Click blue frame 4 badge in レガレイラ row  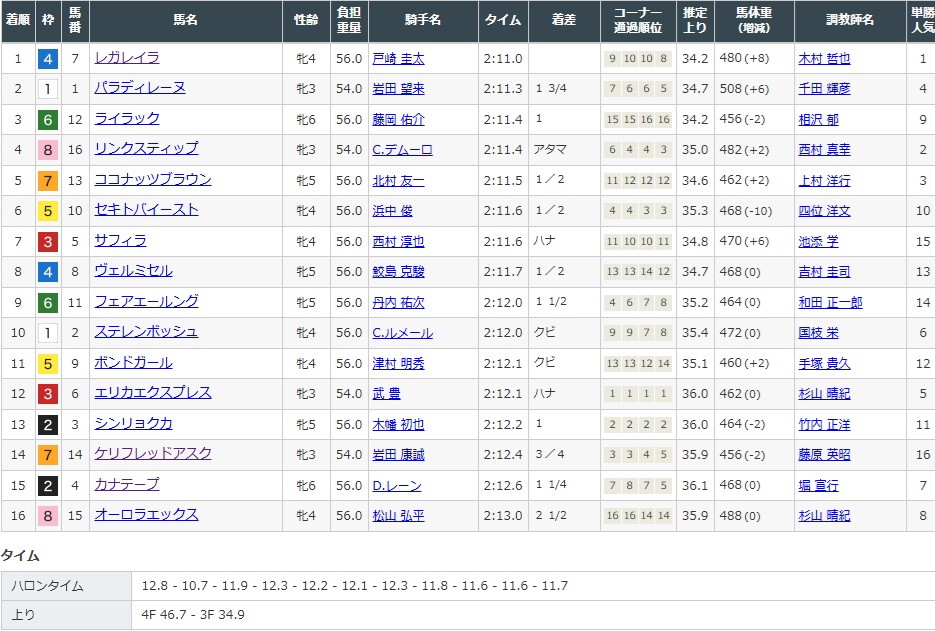[47, 59]
